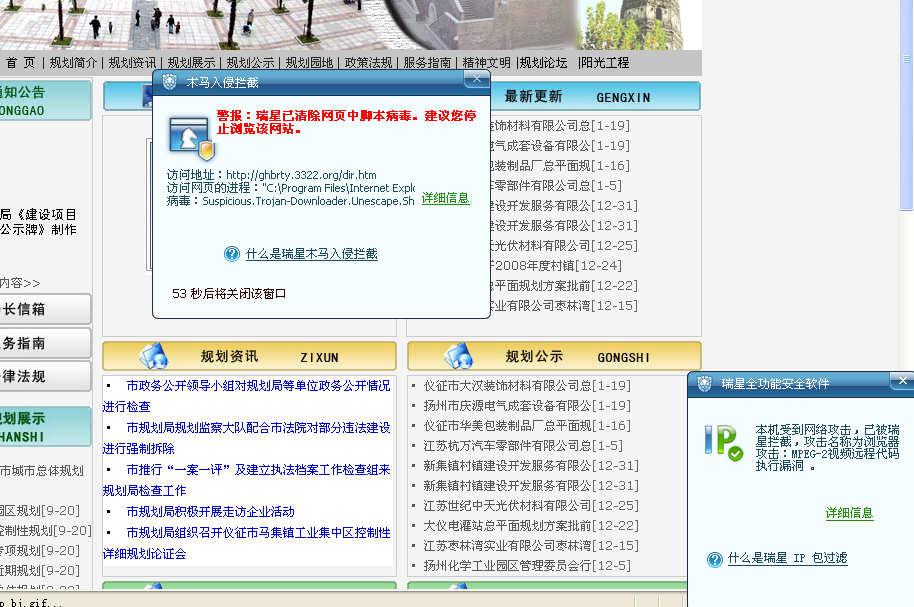Open 阳光工程 navigation item
Viewport: 914px width, 607px height.
[605, 62]
